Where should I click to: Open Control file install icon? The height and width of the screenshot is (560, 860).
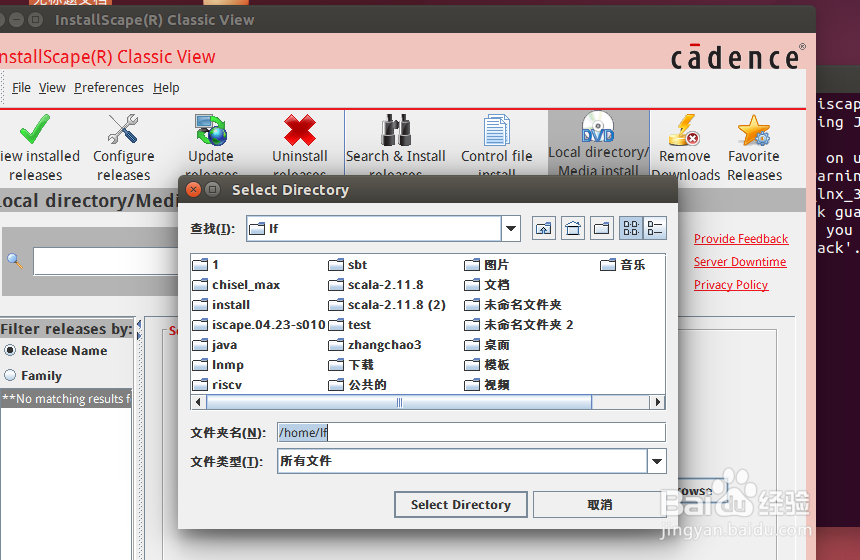click(496, 130)
